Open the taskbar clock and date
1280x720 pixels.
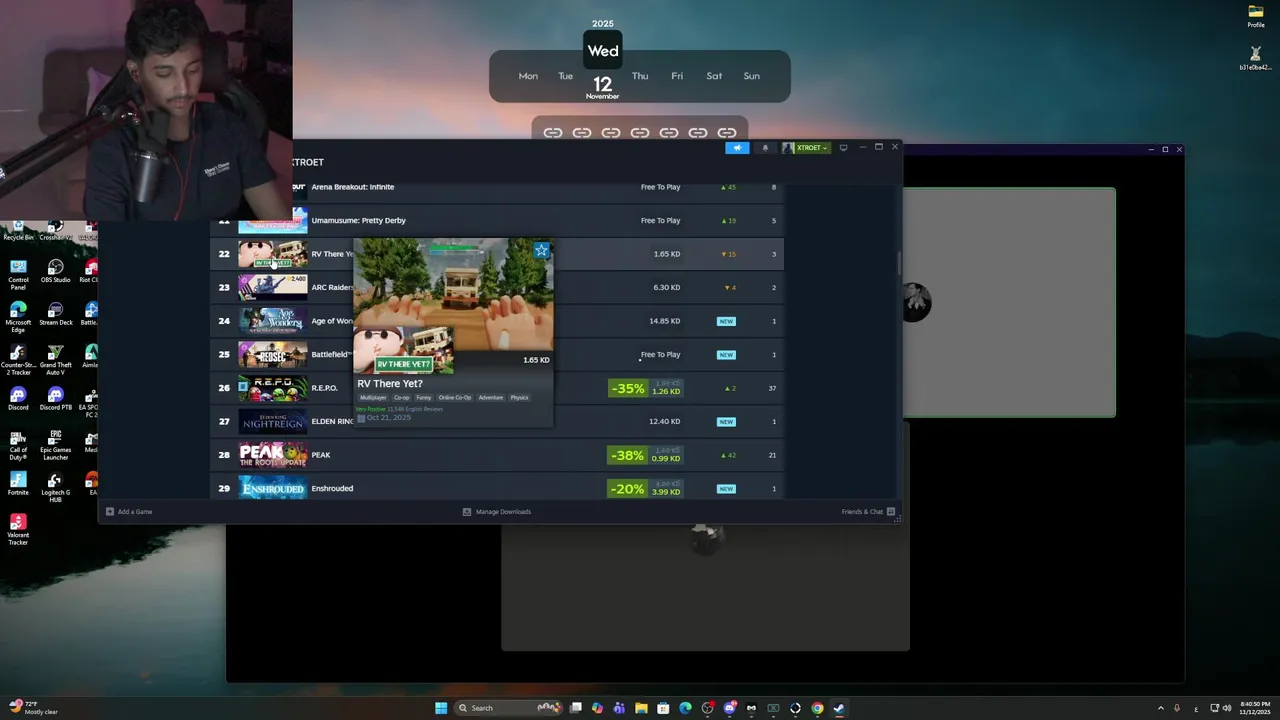tap(1256, 708)
